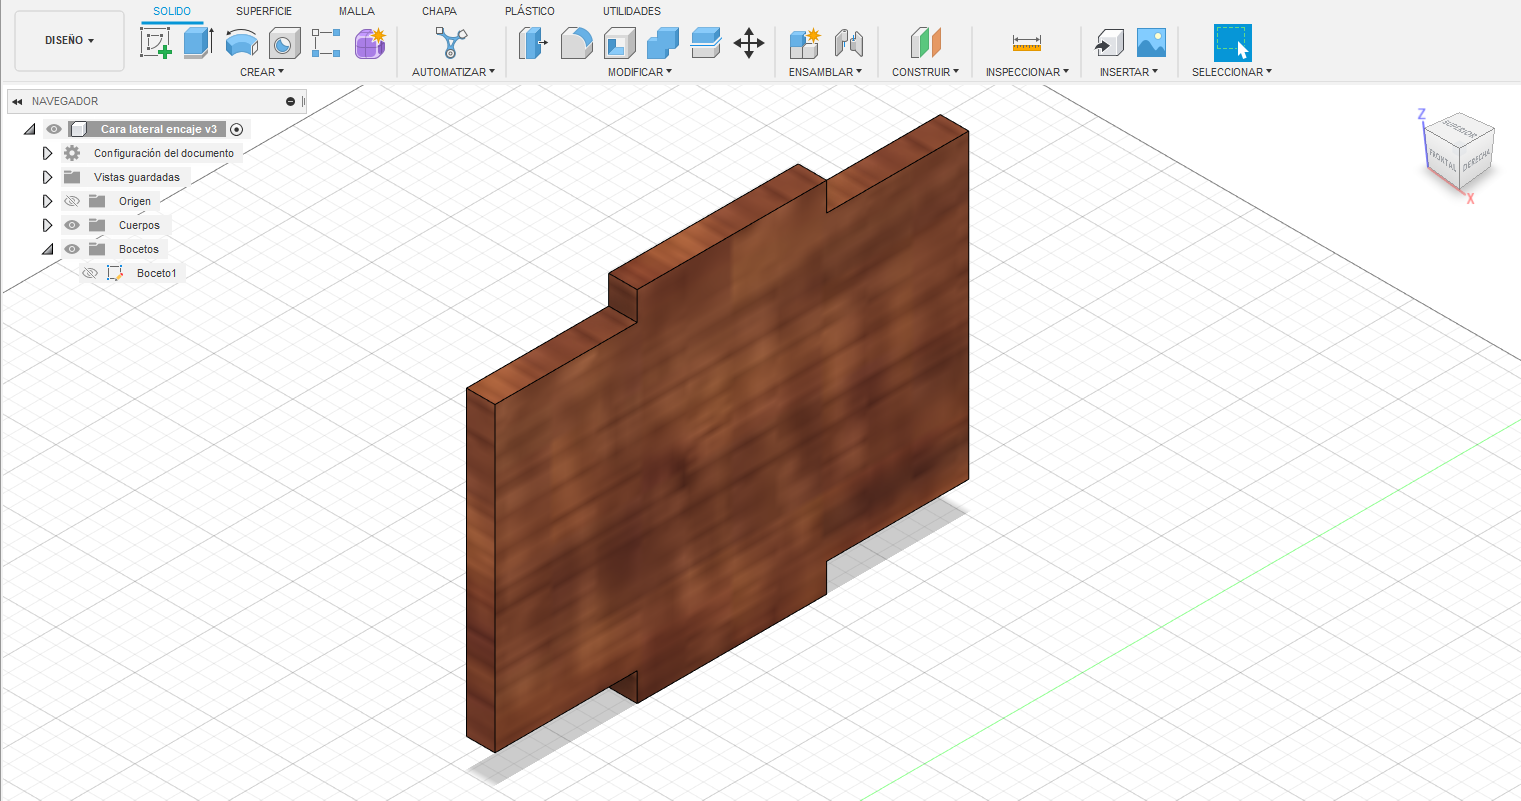Expand the Origen node
The width and height of the screenshot is (1521, 801).
coord(47,201)
